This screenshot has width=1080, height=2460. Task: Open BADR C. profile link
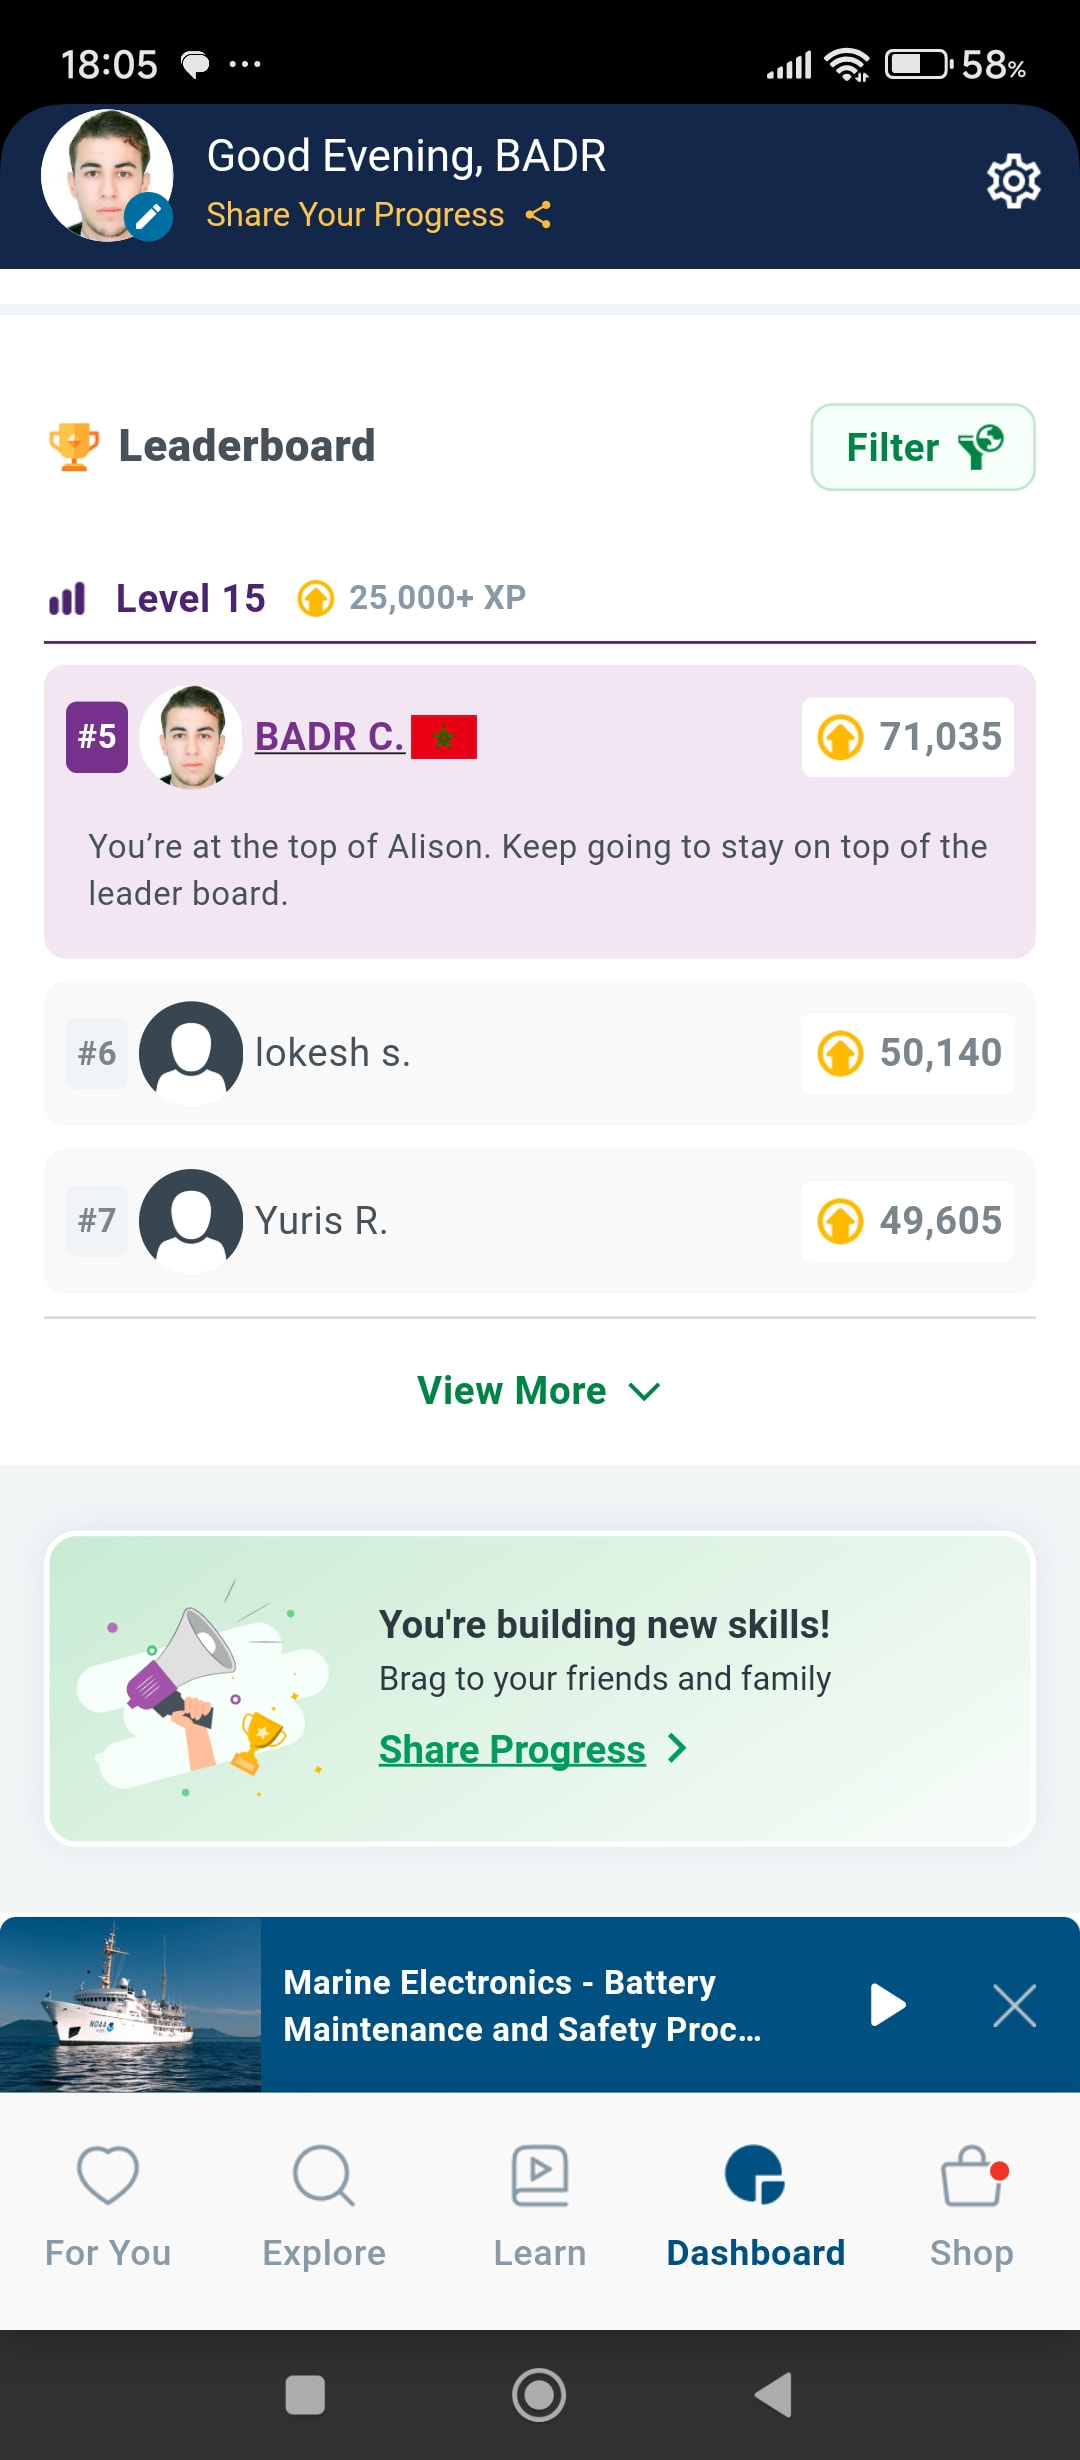click(x=329, y=737)
